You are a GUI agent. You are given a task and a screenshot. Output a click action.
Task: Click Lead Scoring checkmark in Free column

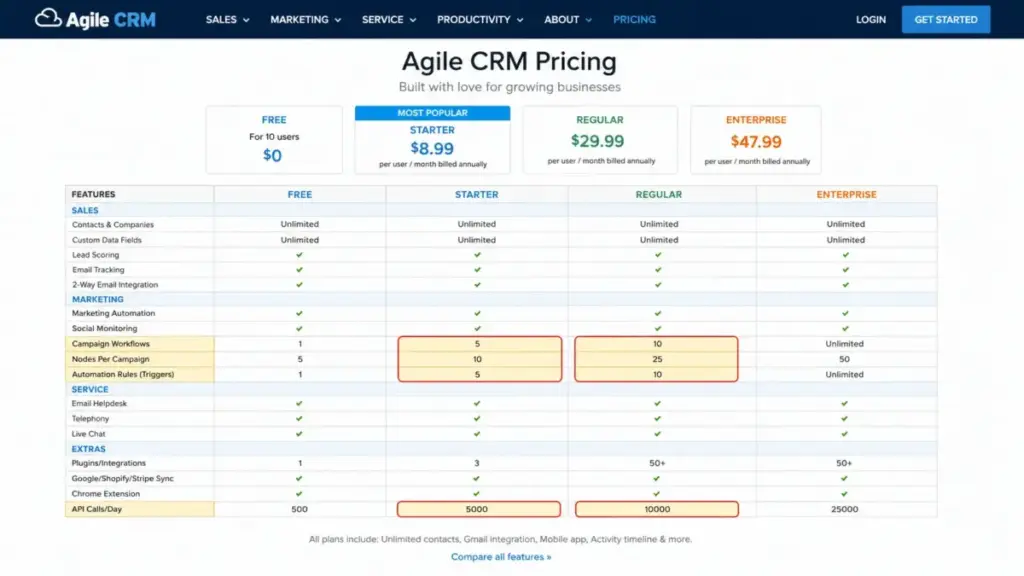pyautogui.click(x=300, y=255)
